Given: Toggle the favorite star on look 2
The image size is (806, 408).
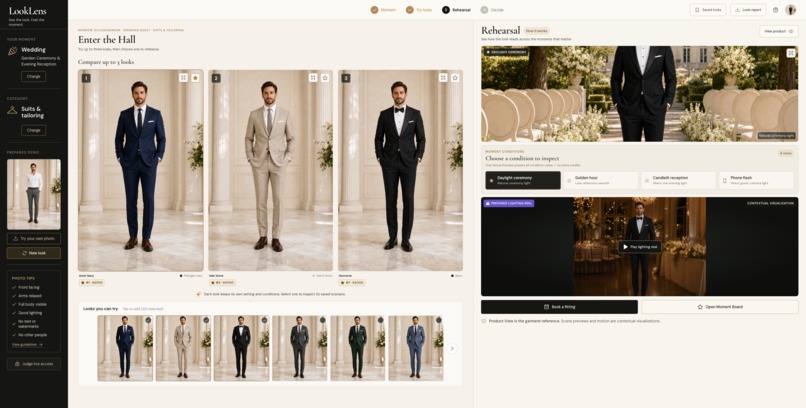Looking at the screenshot, I should [x=325, y=78].
